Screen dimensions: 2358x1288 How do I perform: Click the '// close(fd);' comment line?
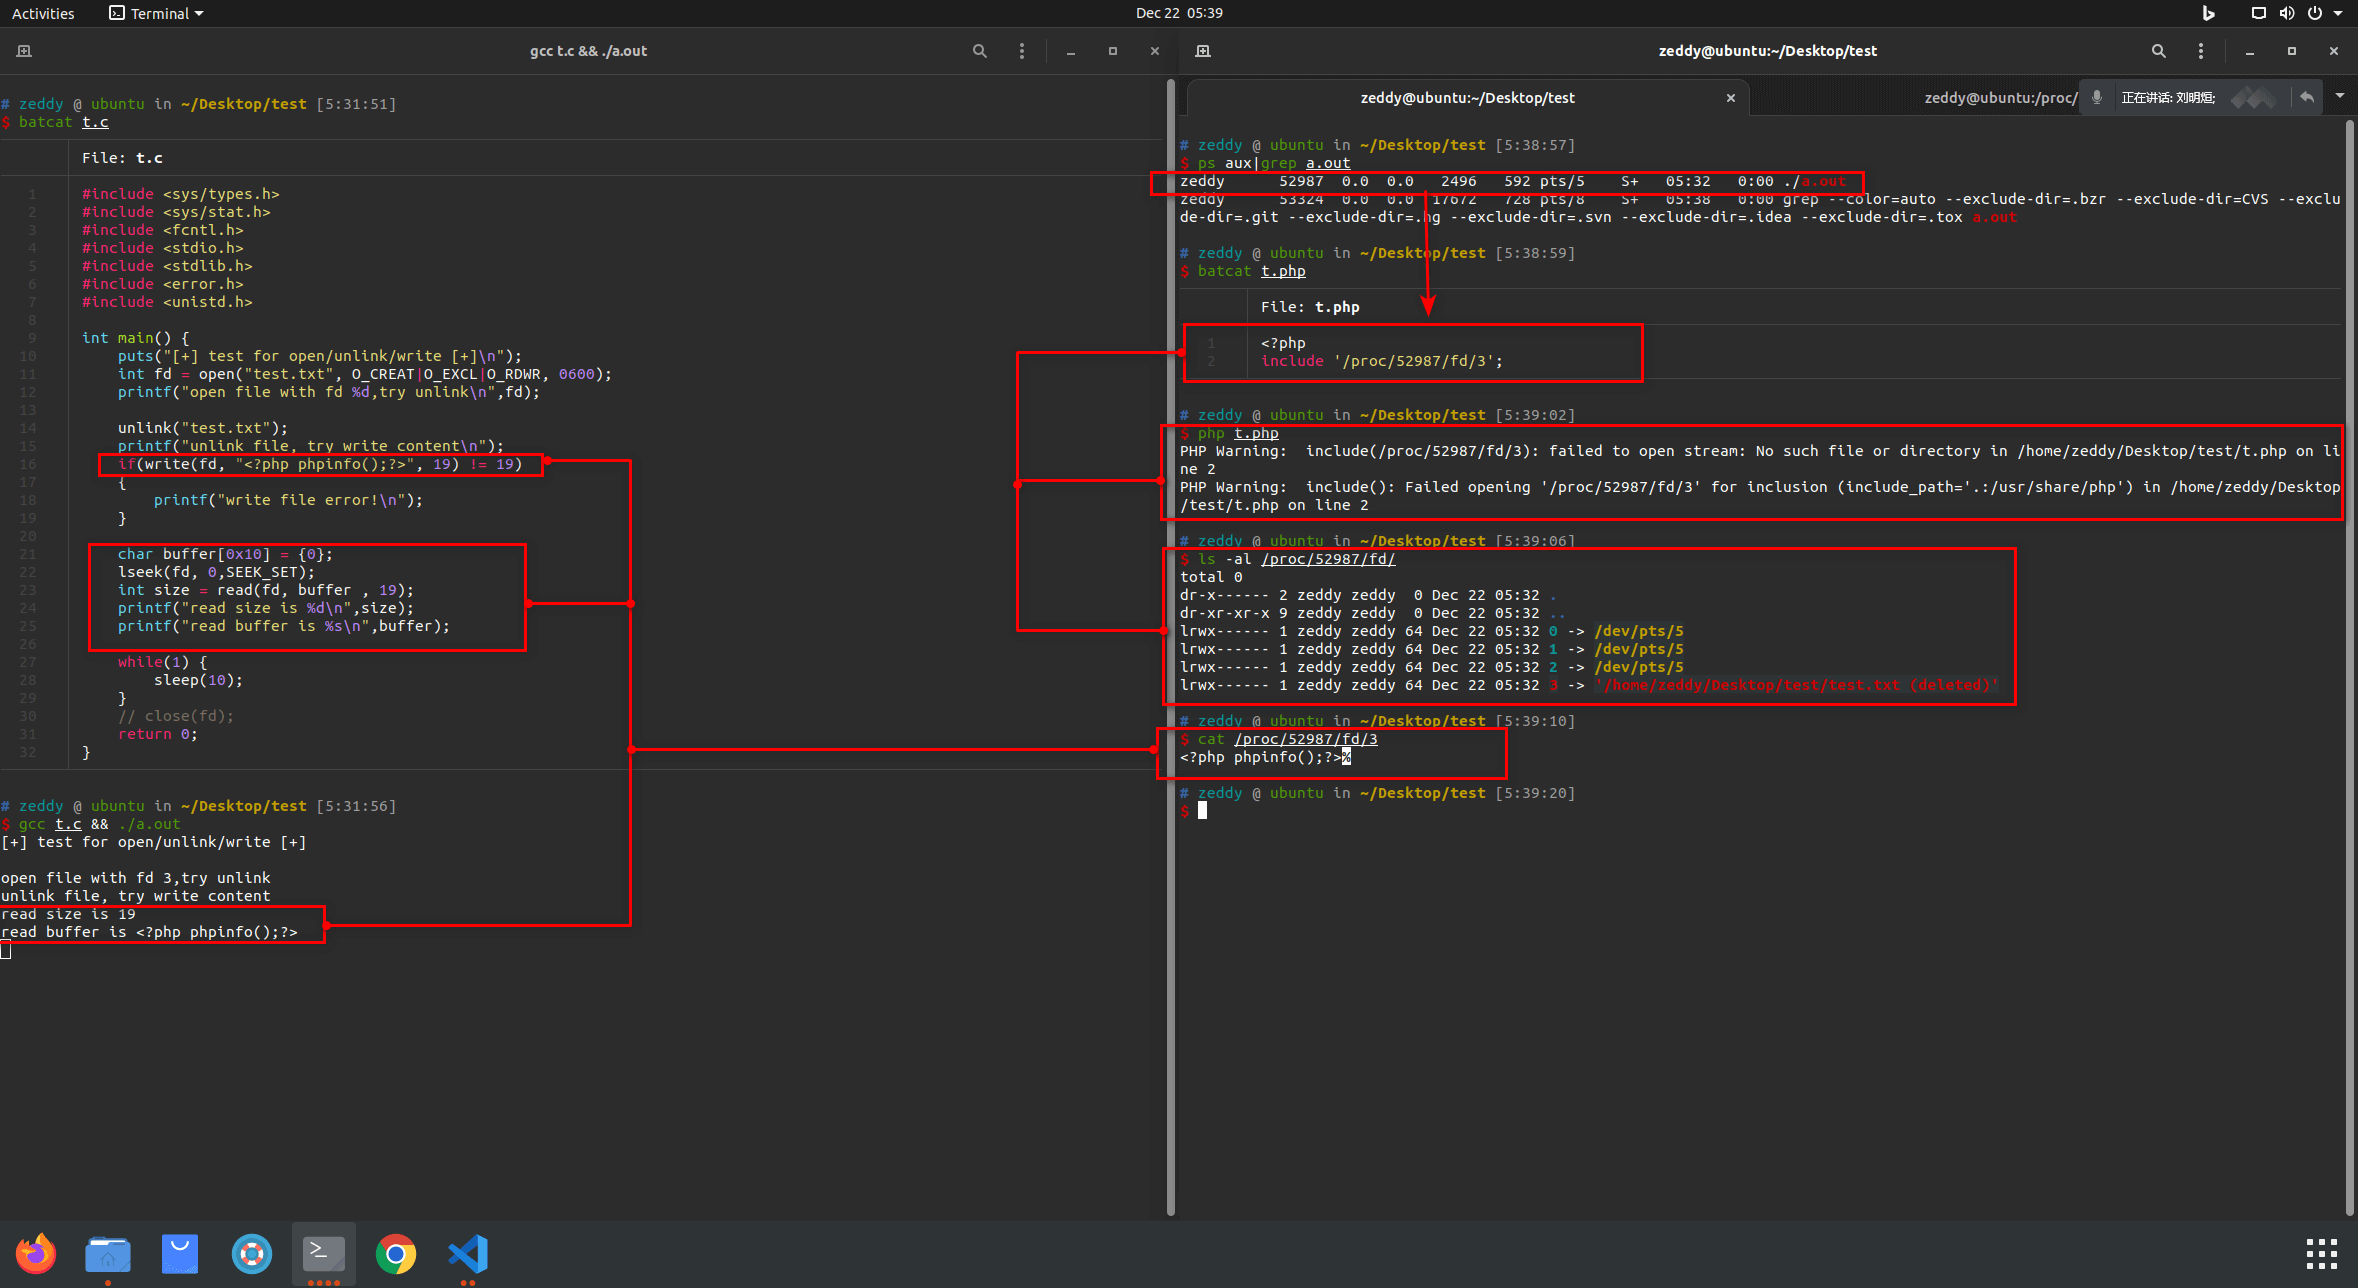[176, 716]
